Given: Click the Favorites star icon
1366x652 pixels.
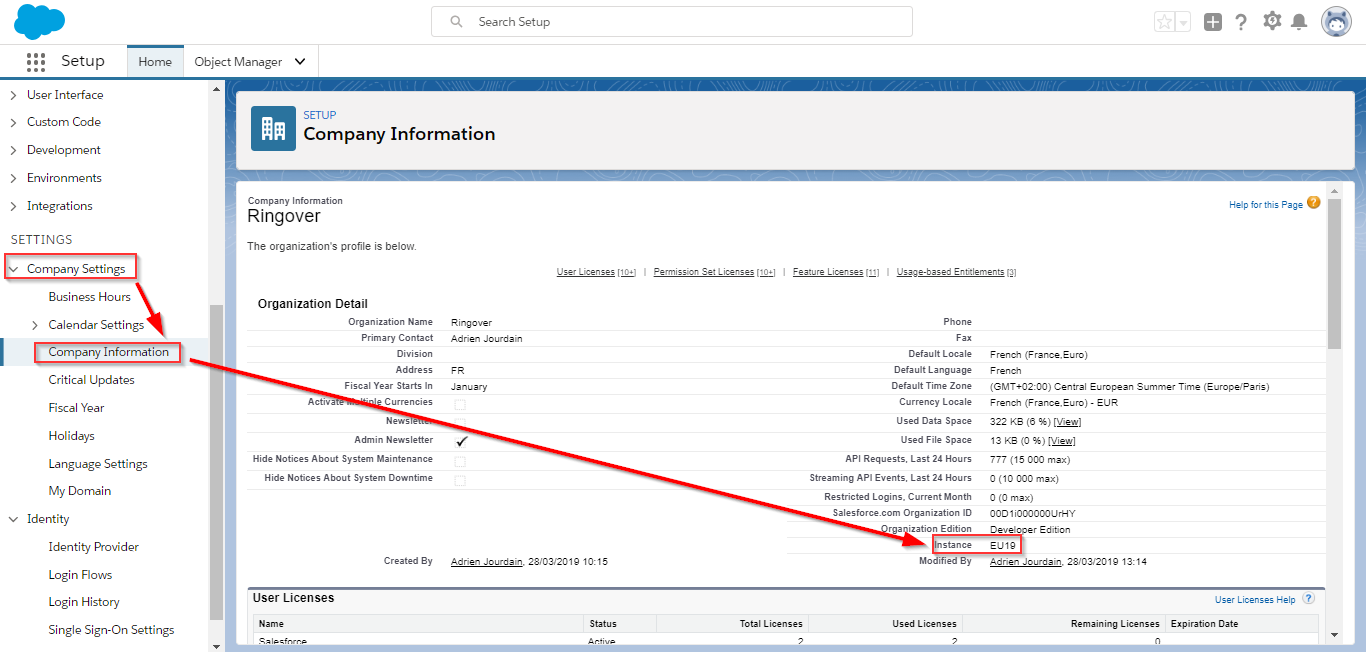Looking at the screenshot, I should [1164, 22].
